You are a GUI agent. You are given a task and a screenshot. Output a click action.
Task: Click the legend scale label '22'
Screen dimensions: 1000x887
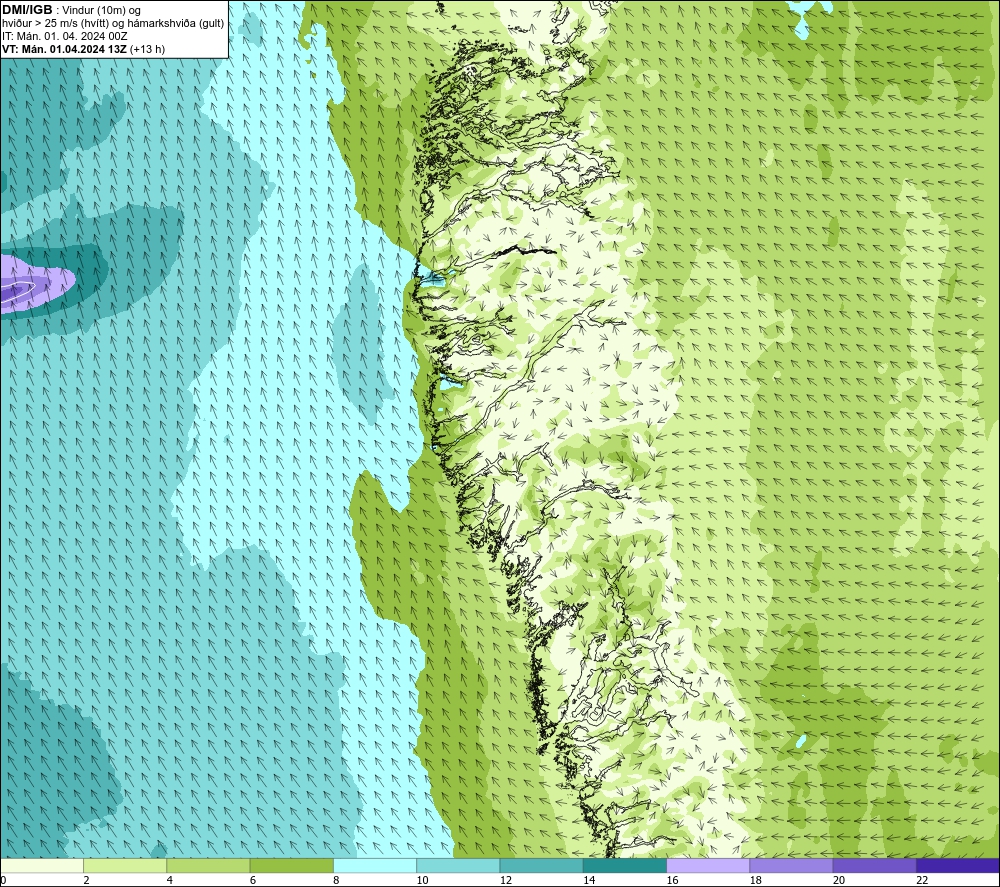point(922,880)
